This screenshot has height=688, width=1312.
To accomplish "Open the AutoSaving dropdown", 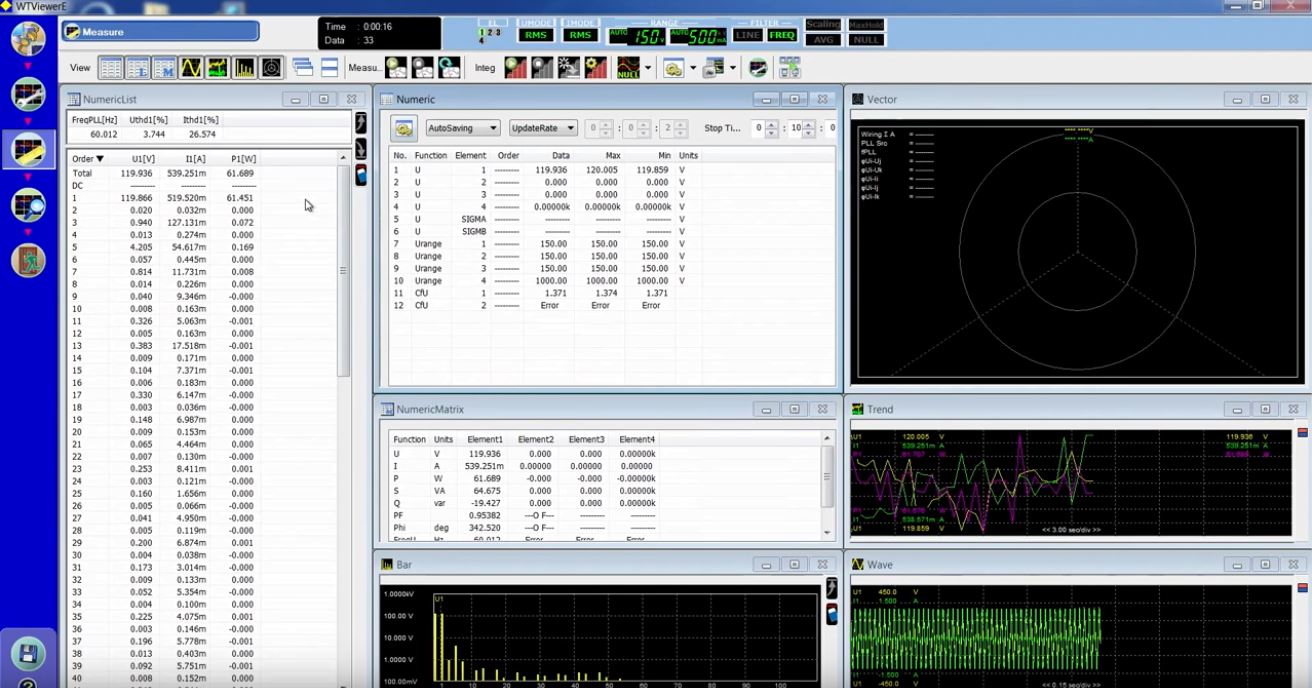I will point(463,128).
